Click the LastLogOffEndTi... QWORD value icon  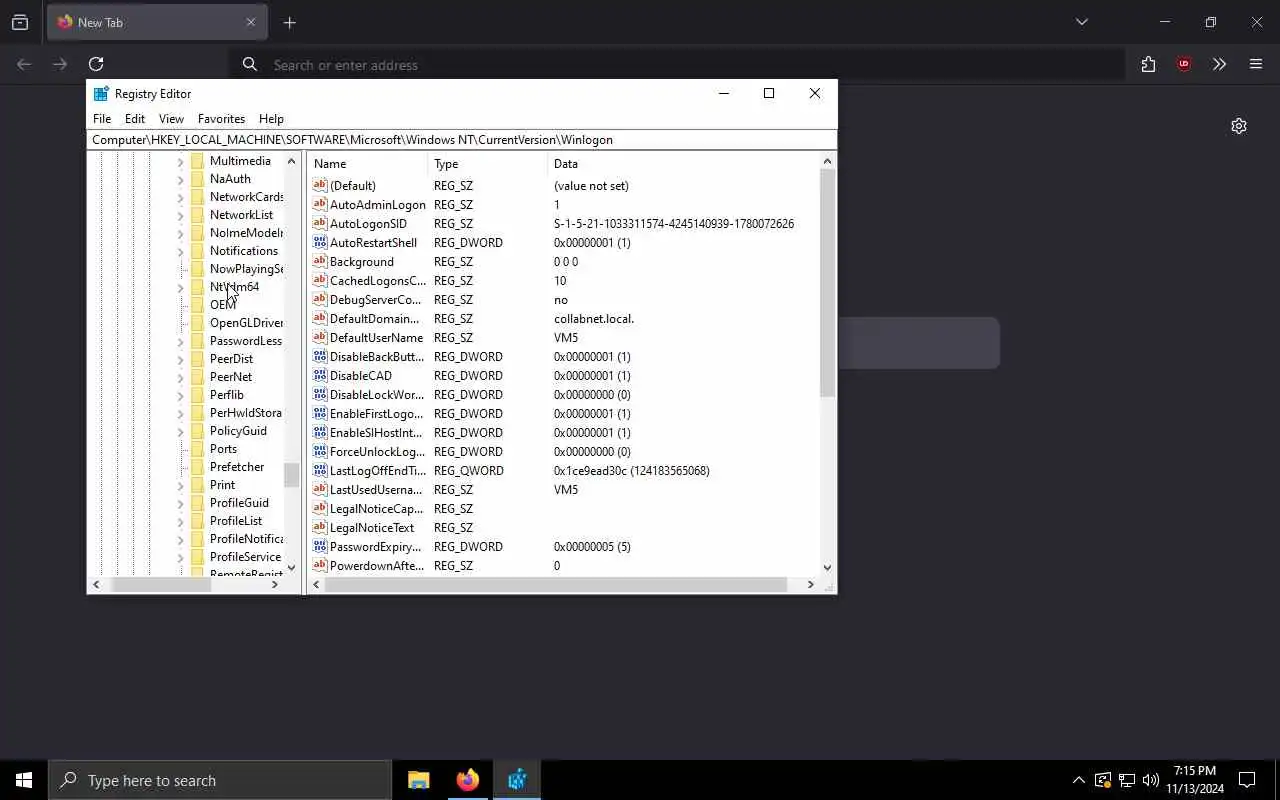[320, 470]
